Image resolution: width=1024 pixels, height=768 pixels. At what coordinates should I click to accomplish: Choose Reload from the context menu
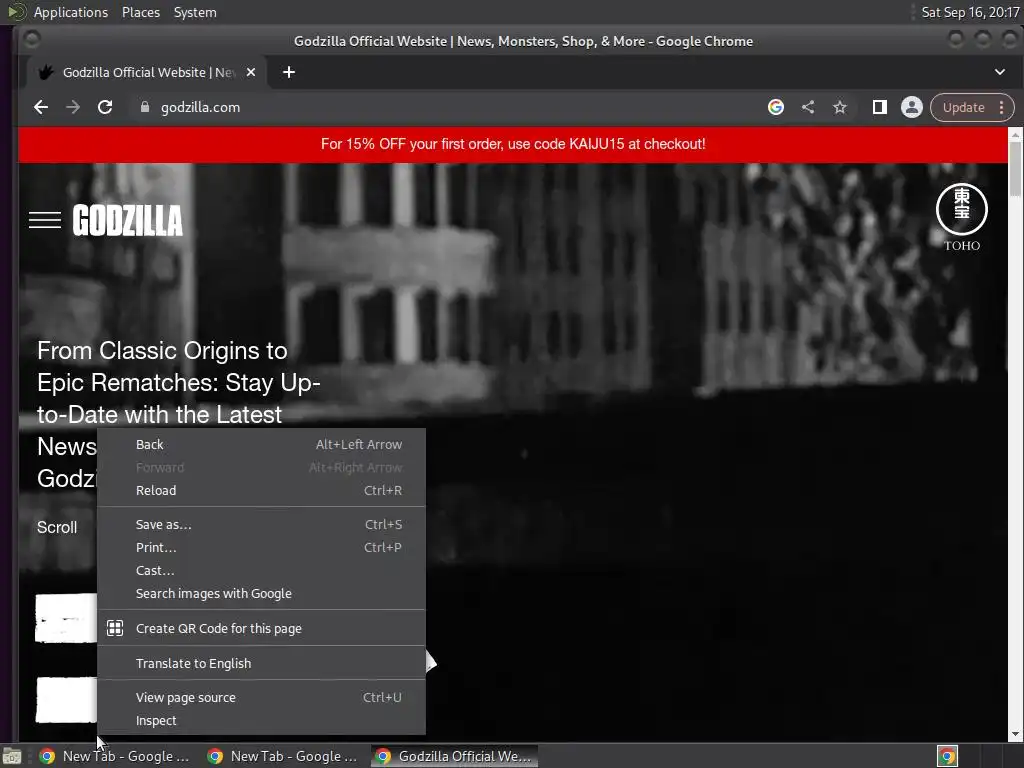point(261,490)
